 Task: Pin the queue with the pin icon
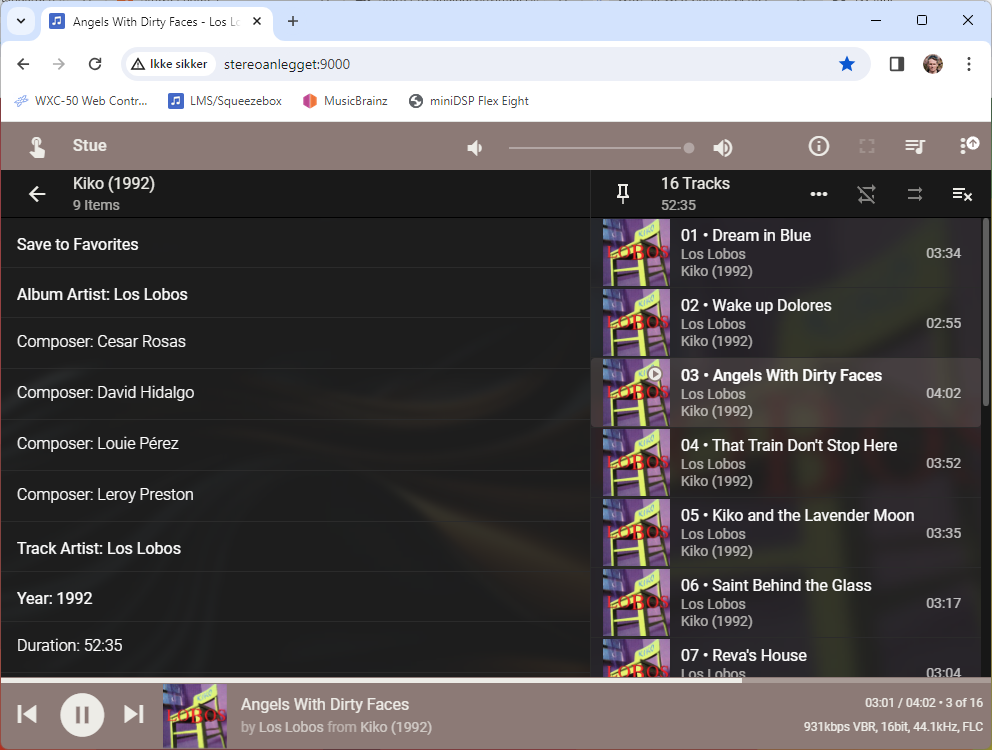(x=623, y=194)
